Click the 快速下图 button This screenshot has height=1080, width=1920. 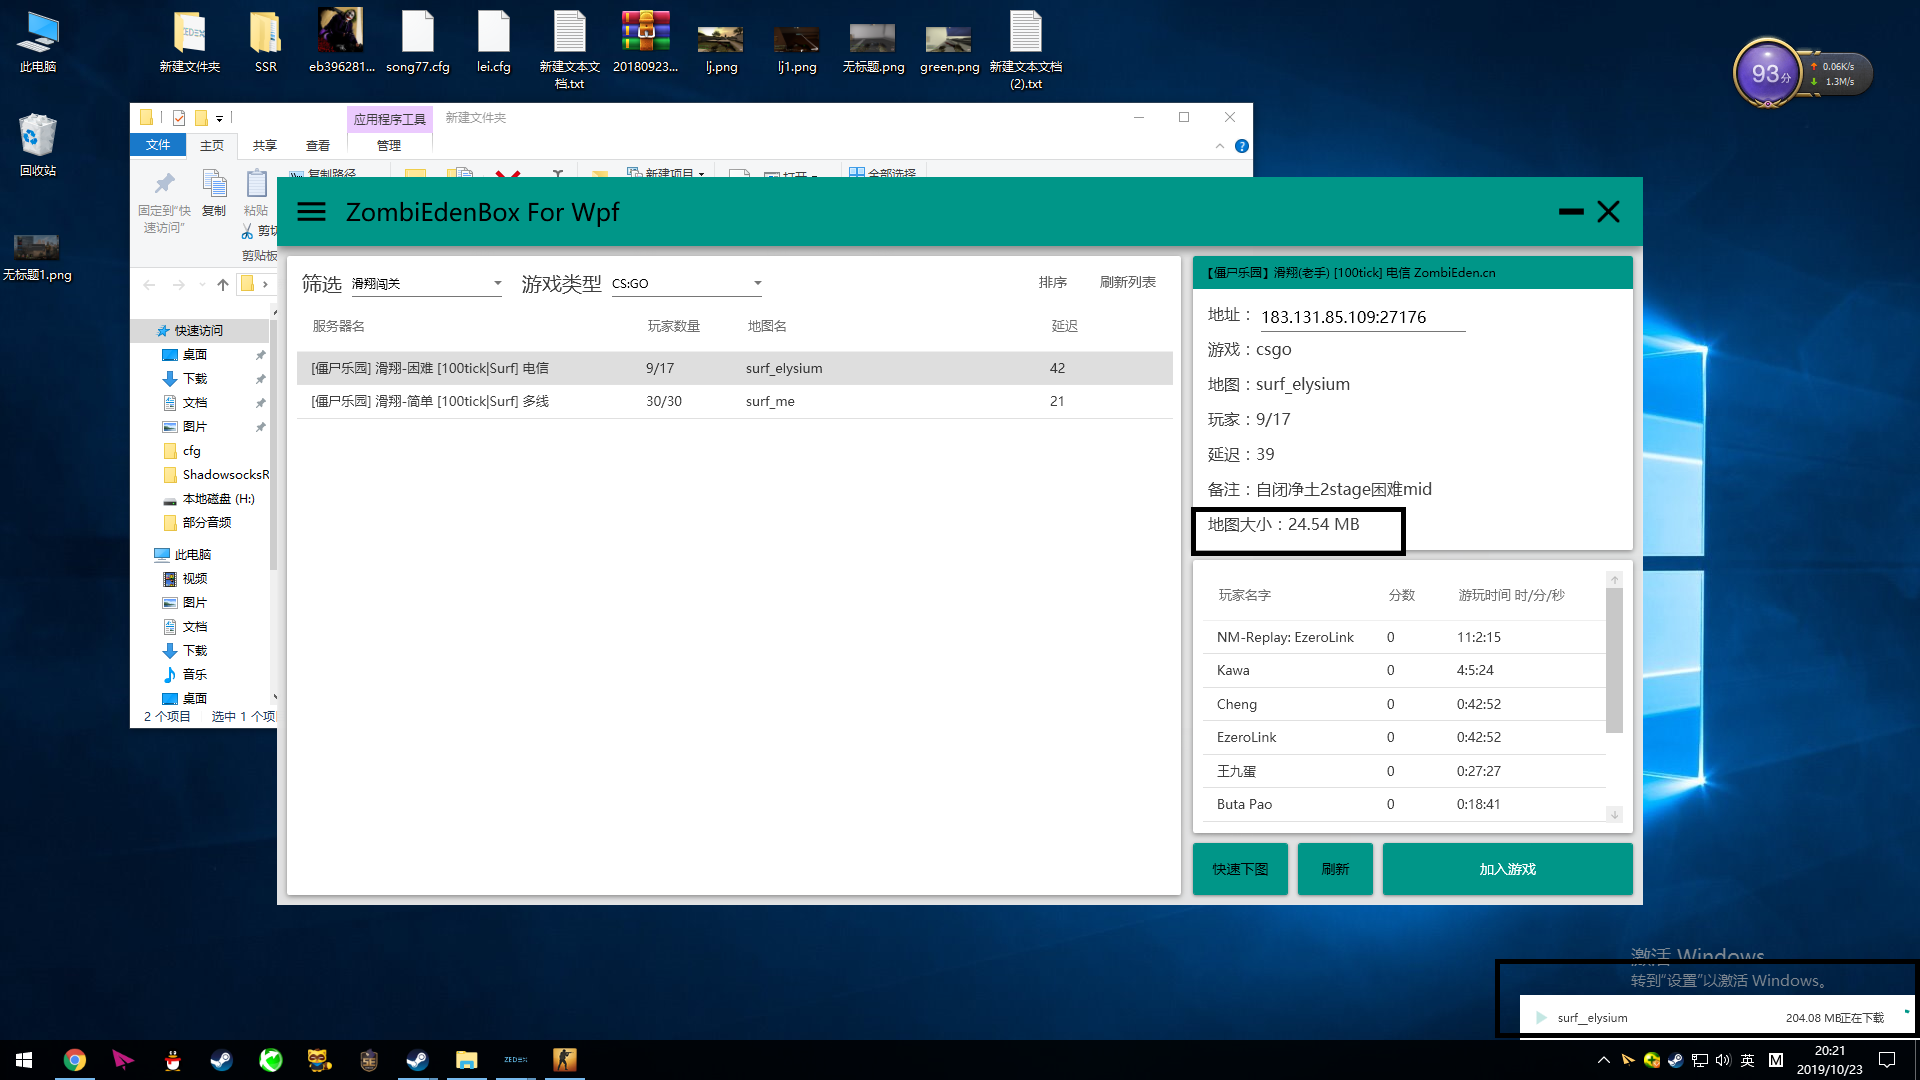tap(1240, 869)
